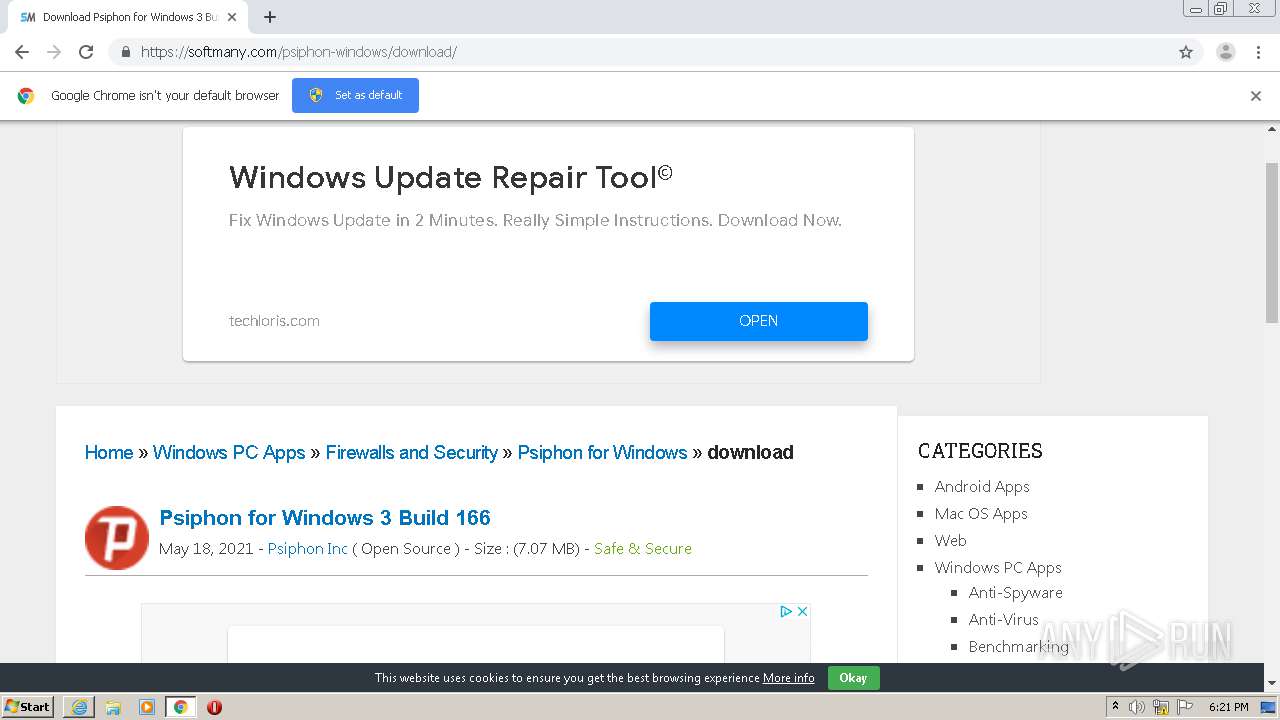Click the Set as default button
The image size is (1280, 720).
(355, 95)
